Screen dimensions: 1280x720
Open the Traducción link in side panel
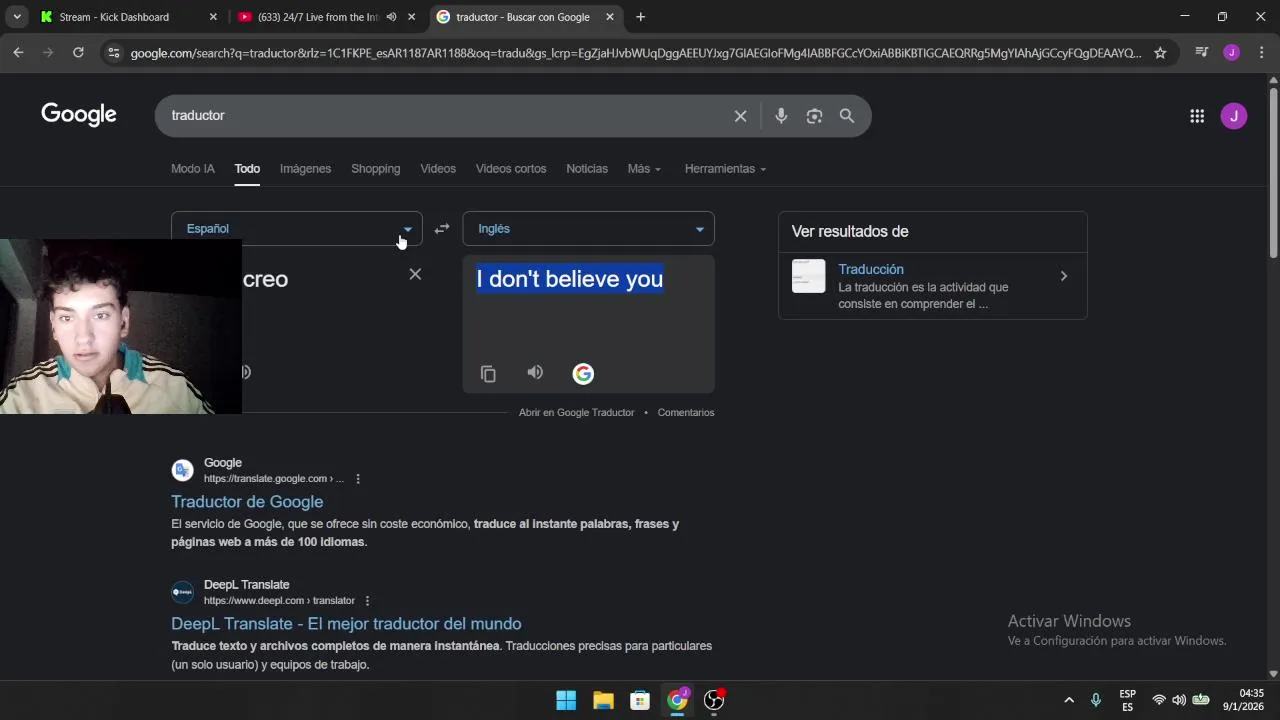pos(871,269)
